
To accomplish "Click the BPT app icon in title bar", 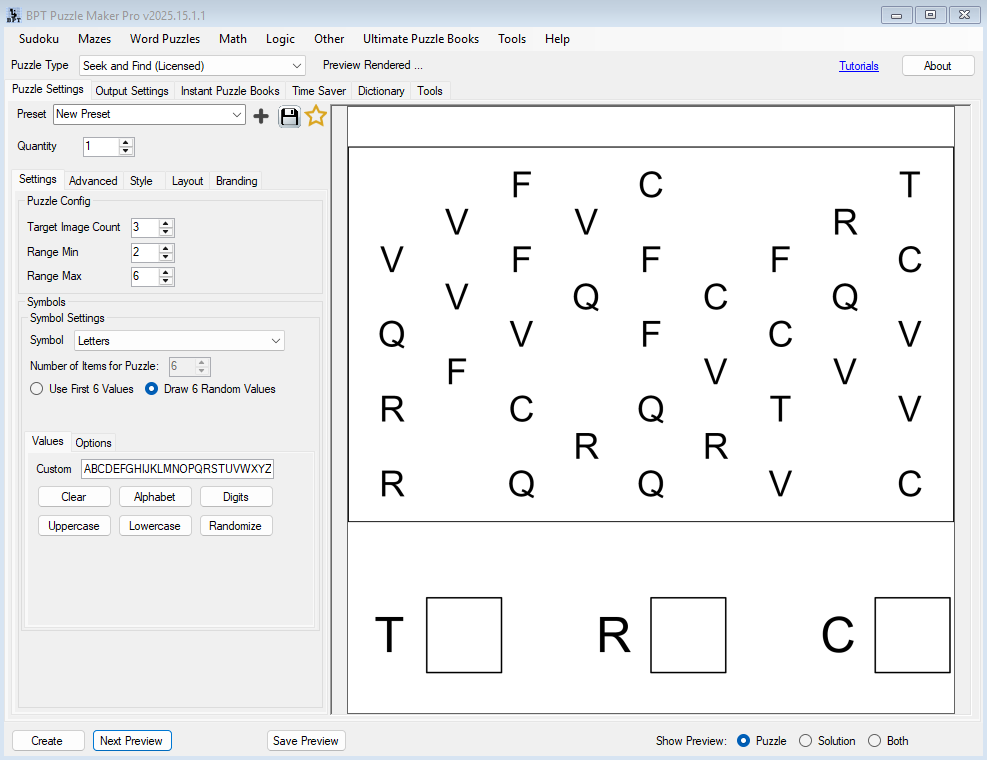I will pos(14,14).
